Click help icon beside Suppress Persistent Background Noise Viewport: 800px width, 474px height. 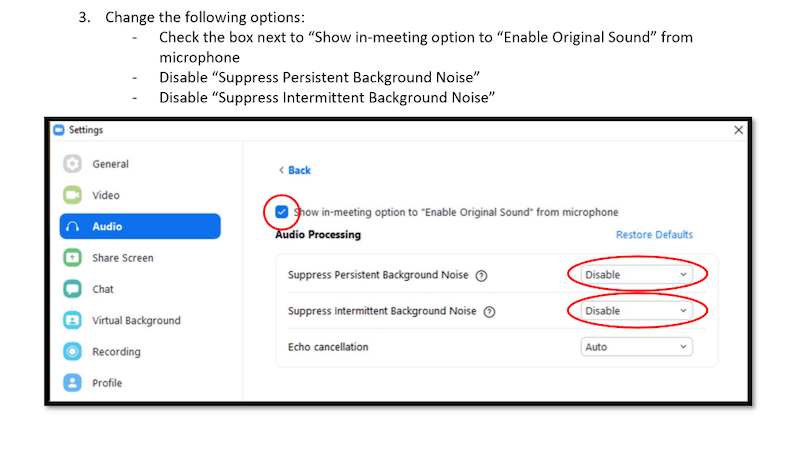pos(481,276)
